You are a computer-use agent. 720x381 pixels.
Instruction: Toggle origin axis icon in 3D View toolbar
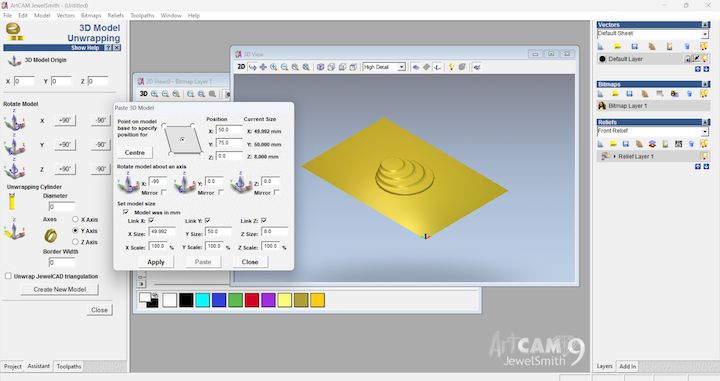click(x=438, y=67)
